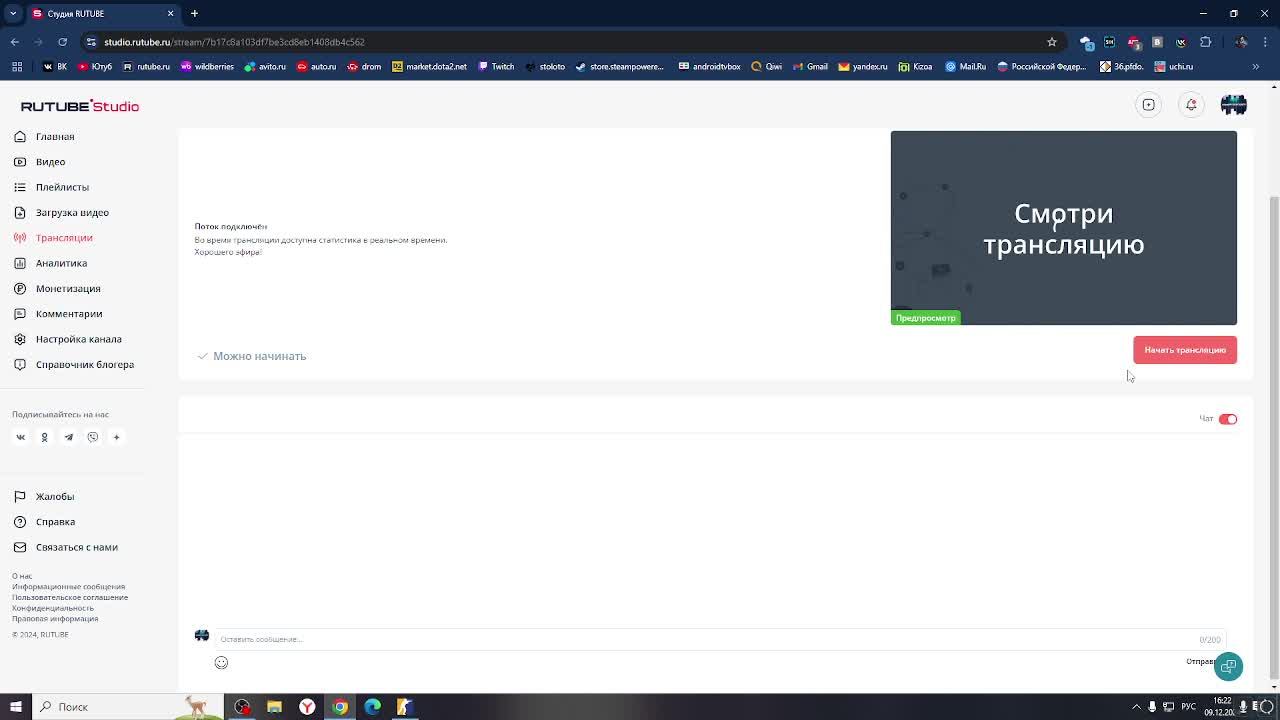The image size is (1280, 720).
Task: Open the avito.ru bookmark
Action: (x=265, y=67)
